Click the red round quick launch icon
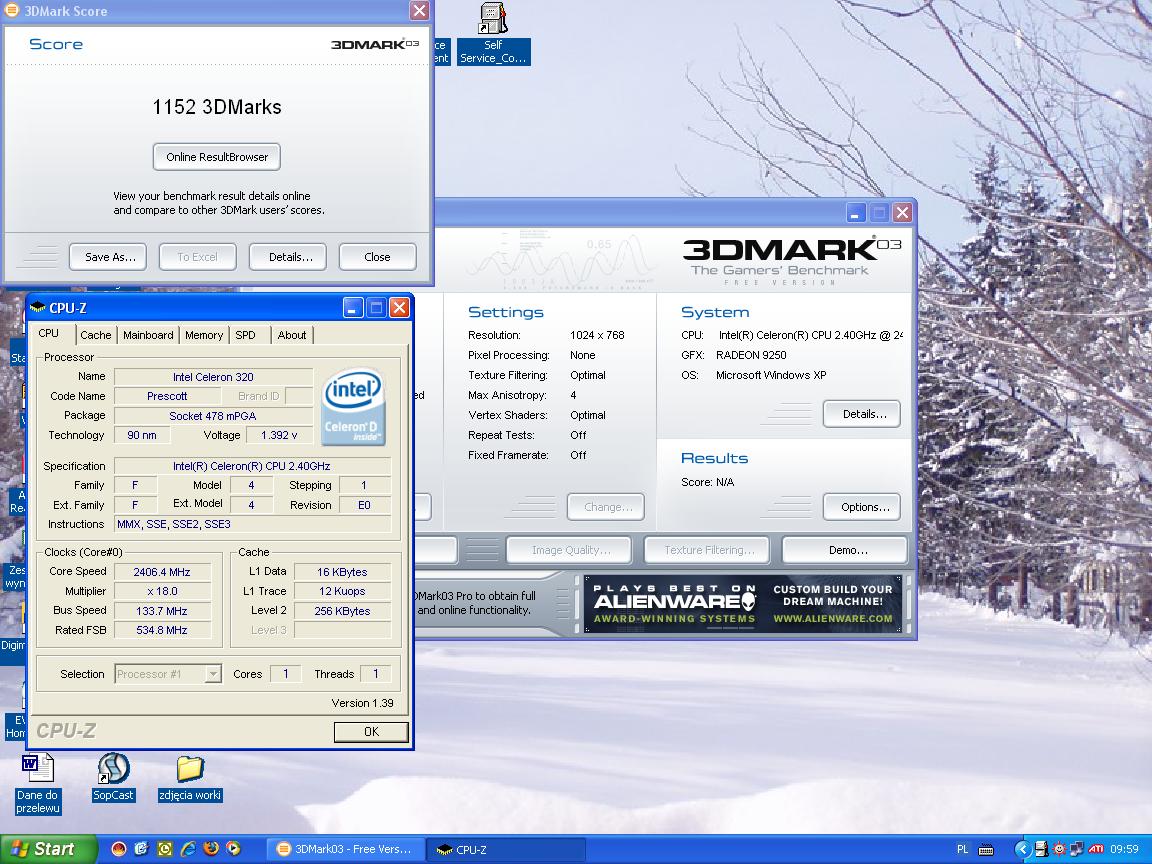Screen dimensions: 1152x864 [x=118, y=849]
